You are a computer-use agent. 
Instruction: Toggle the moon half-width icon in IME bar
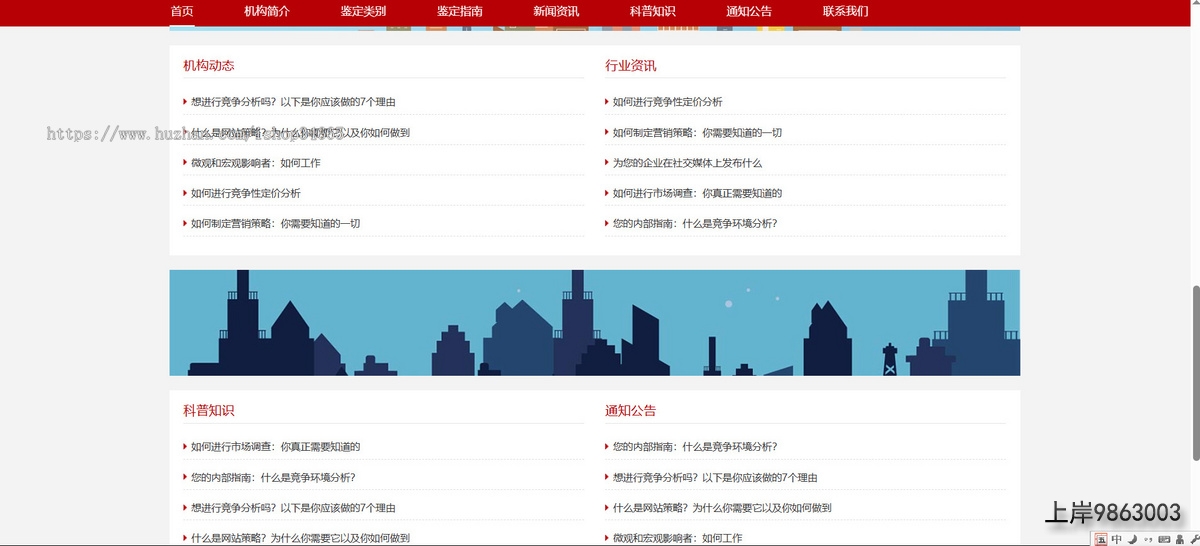coord(1133,539)
